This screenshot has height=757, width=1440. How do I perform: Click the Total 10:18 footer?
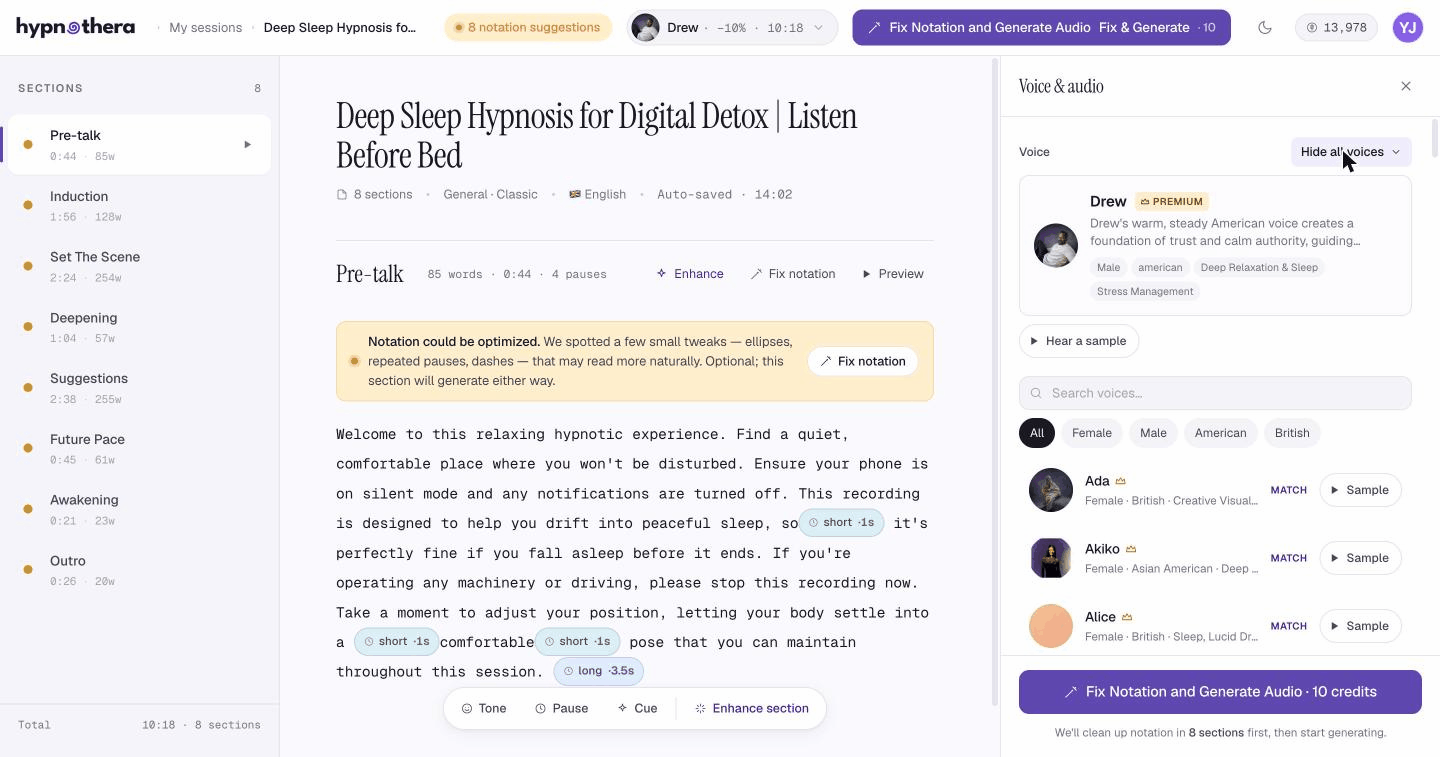pyautogui.click(x=139, y=725)
